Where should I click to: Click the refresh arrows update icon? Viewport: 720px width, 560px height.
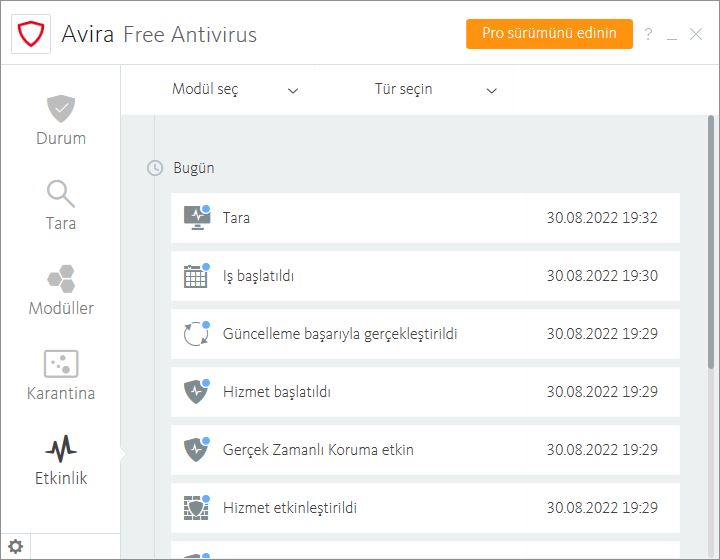coord(196,334)
